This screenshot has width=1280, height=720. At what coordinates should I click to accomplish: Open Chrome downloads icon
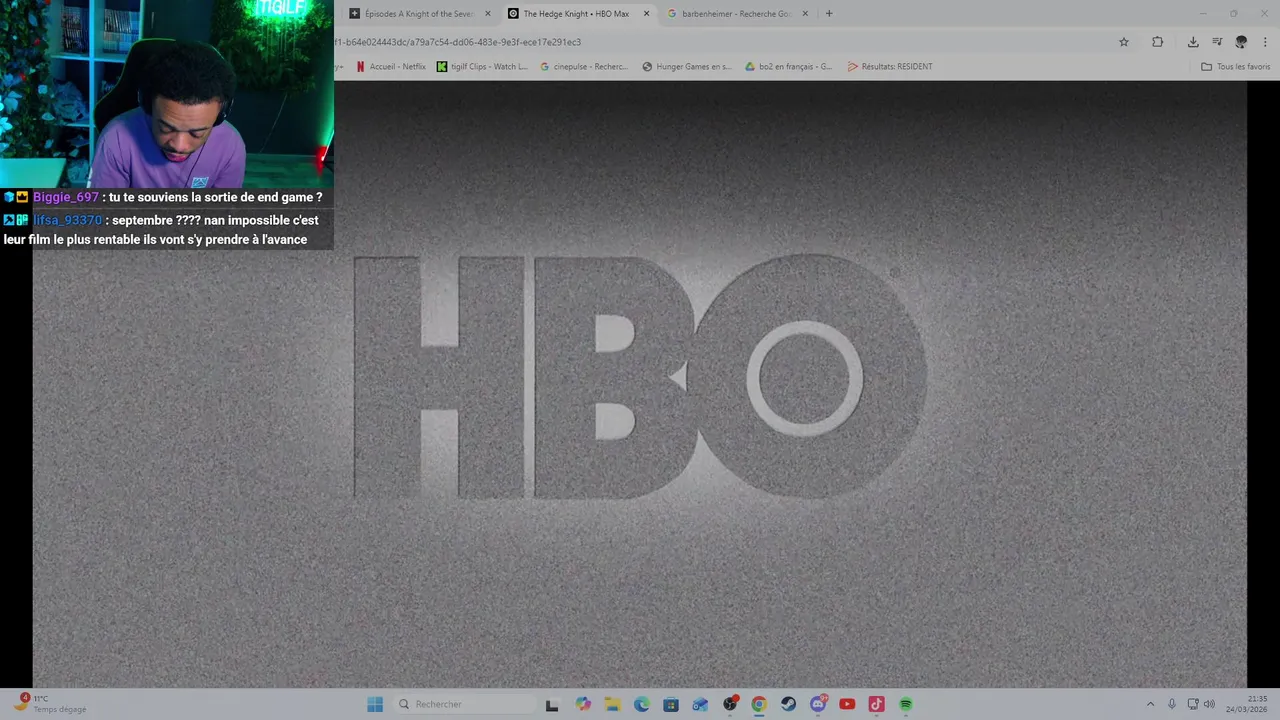click(1193, 42)
